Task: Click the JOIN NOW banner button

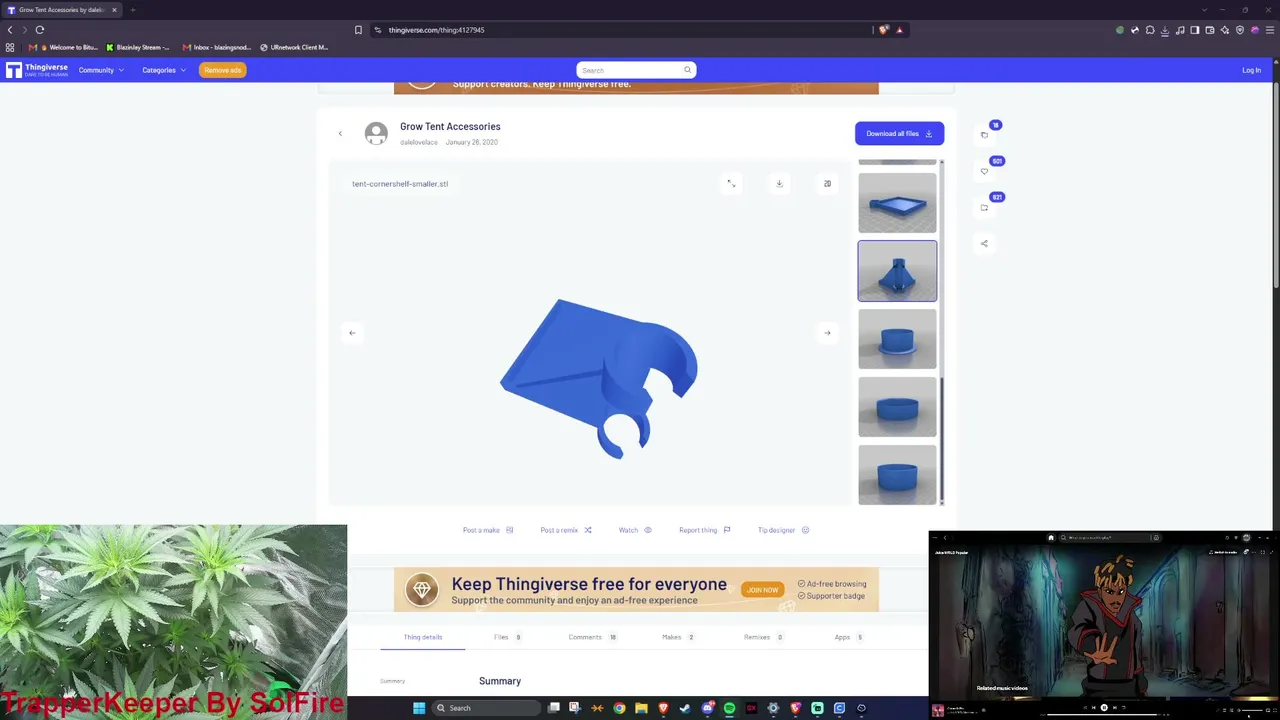Action: (x=762, y=590)
